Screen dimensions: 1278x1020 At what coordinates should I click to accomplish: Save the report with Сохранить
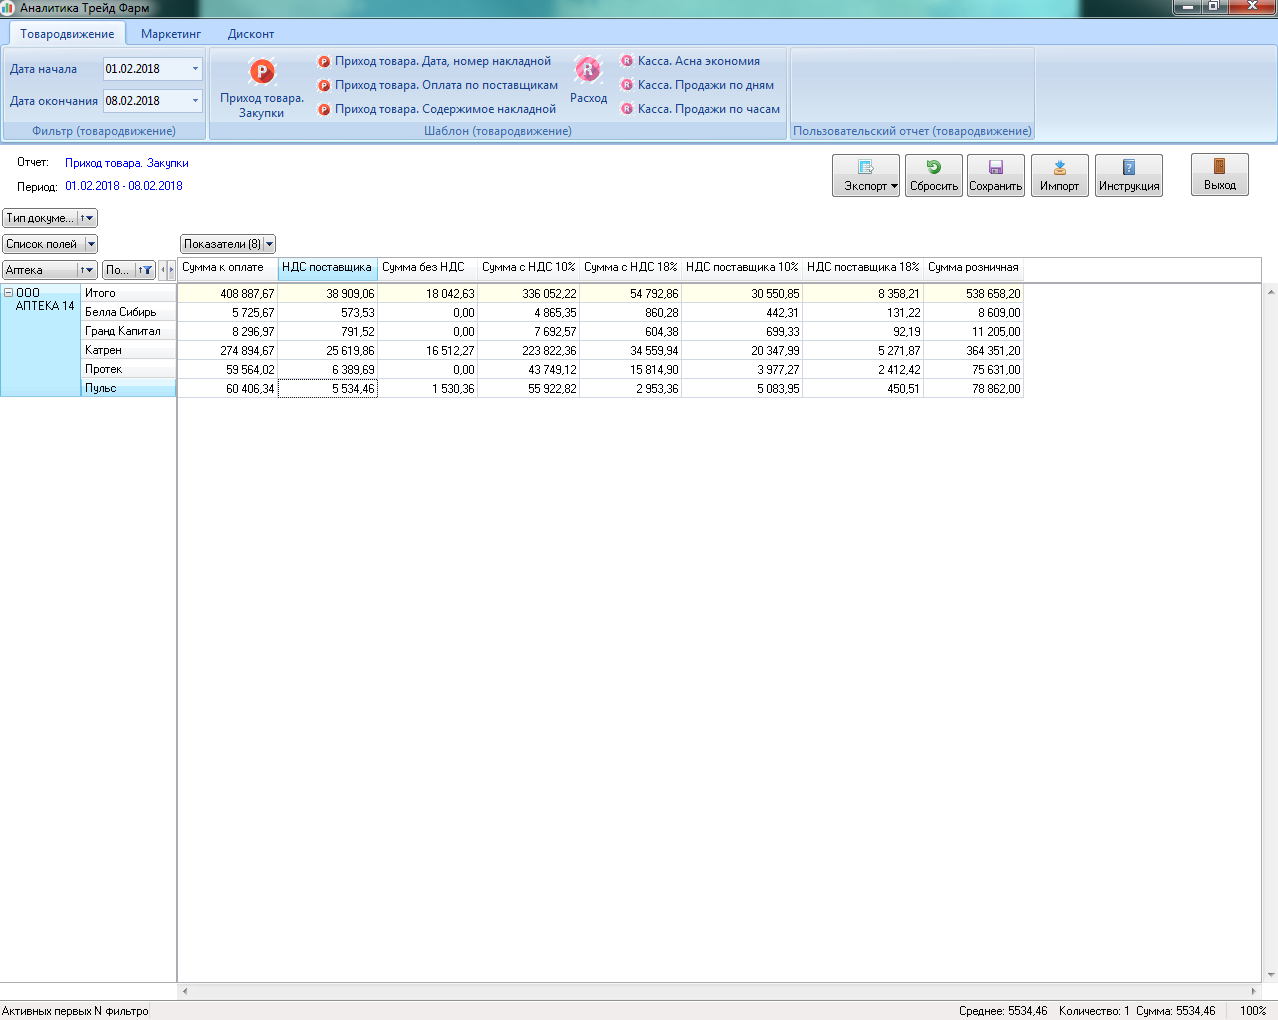(x=995, y=175)
